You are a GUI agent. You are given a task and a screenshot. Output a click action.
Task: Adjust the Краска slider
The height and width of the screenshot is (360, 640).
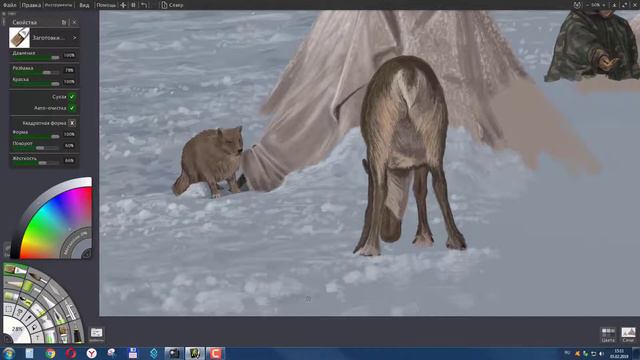coord(36,84)
